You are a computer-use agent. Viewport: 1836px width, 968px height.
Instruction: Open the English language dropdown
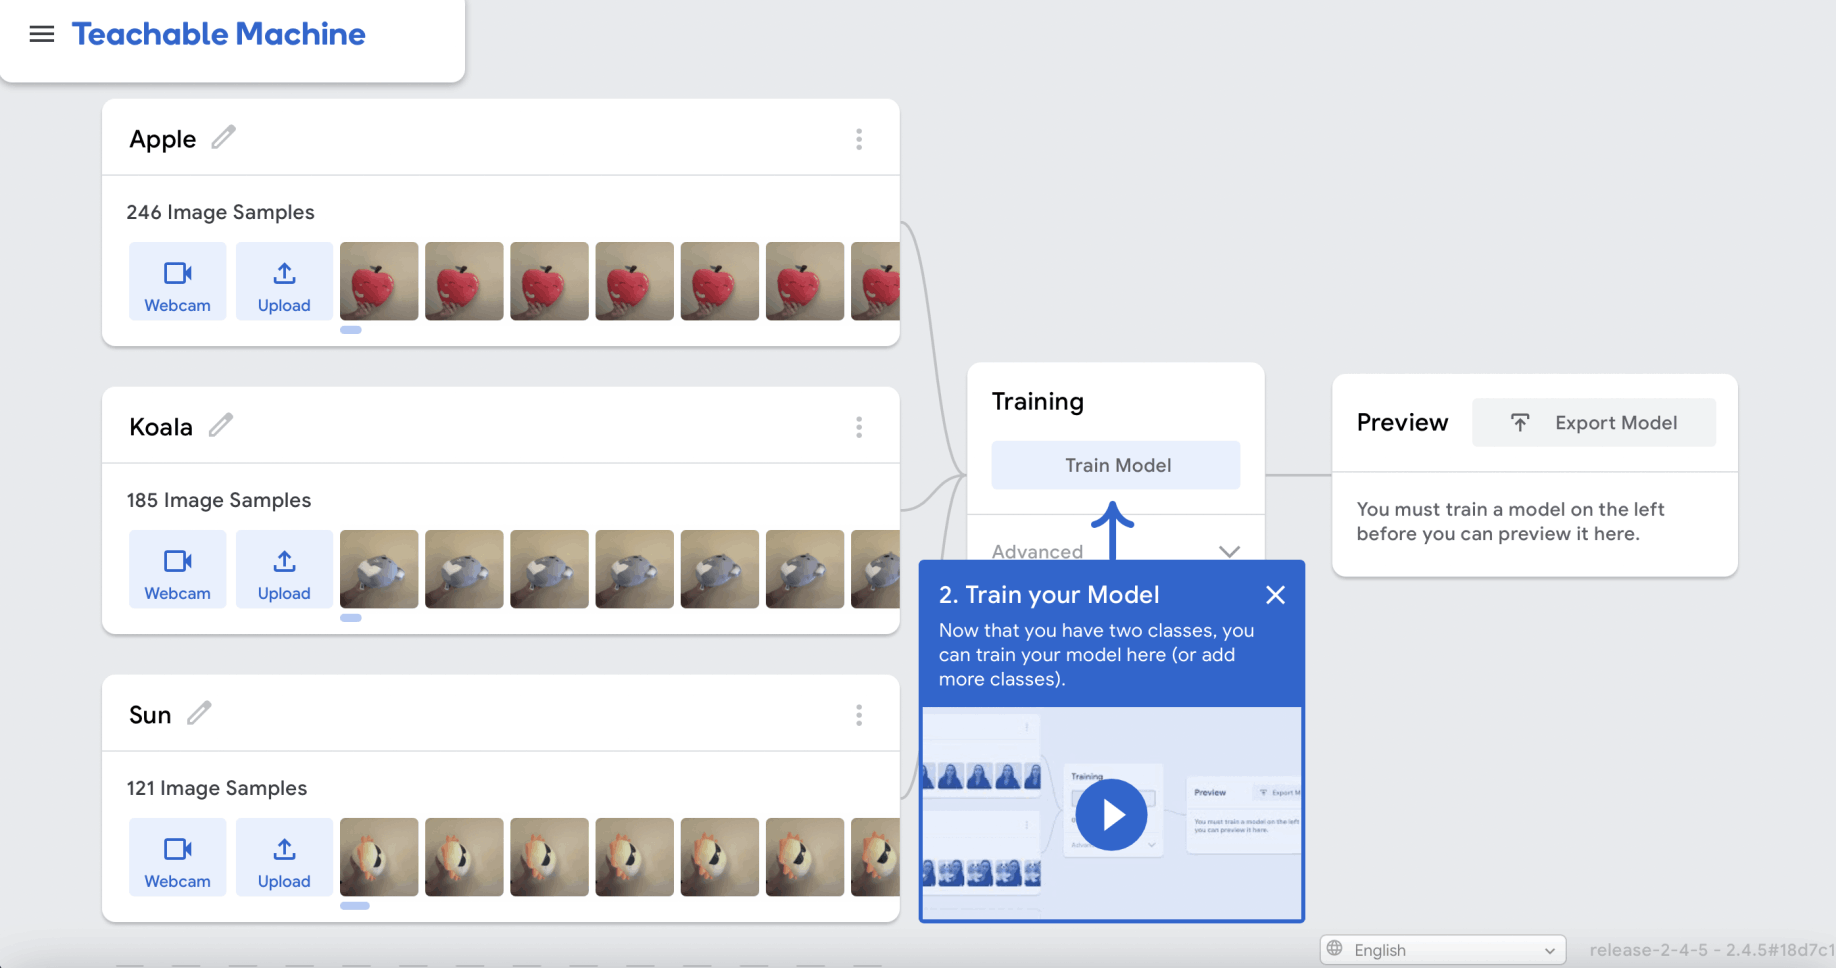(x=1442, y=950)
